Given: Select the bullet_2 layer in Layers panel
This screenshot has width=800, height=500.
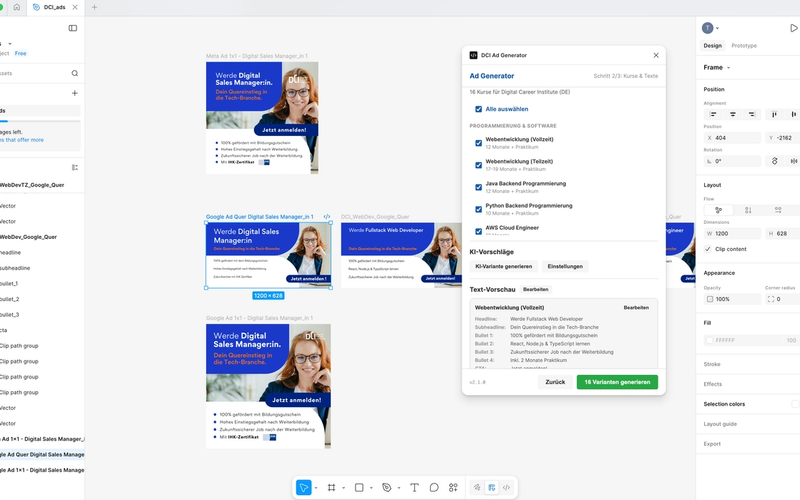Looking at the screenshot, I should [x=10, y=299].
